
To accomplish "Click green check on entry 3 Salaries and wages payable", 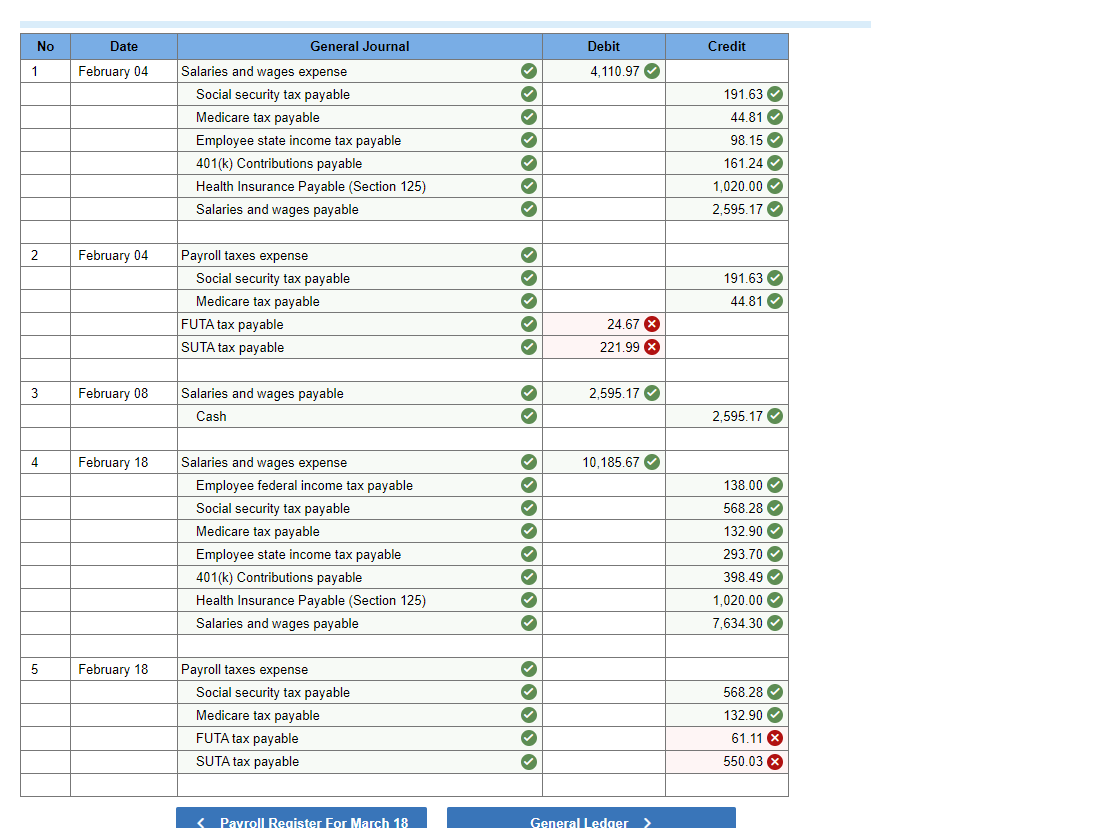I will 529,393.
